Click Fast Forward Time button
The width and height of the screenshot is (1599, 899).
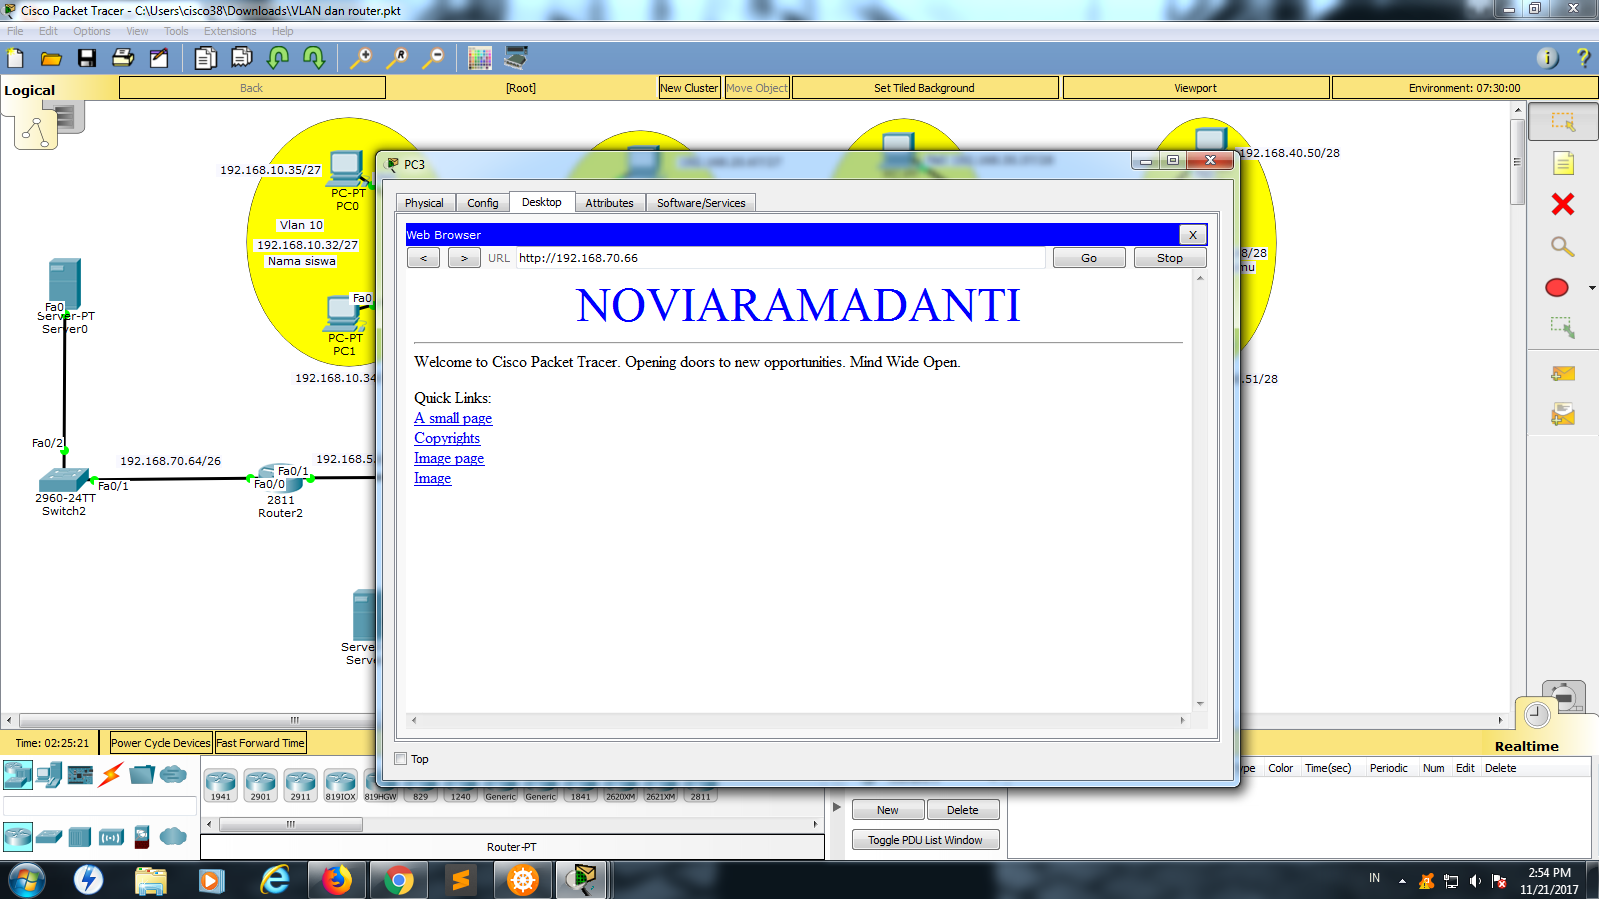click(x=260, y=743)
